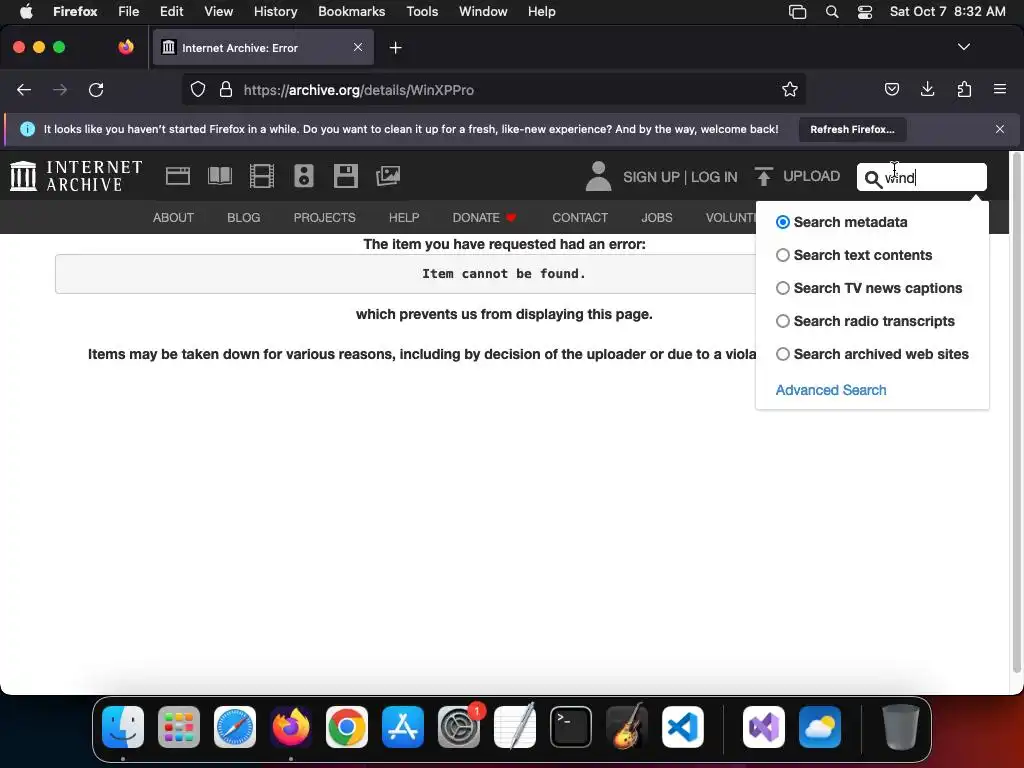
Task: Open the CONTACT link
Action: point(580,217)
